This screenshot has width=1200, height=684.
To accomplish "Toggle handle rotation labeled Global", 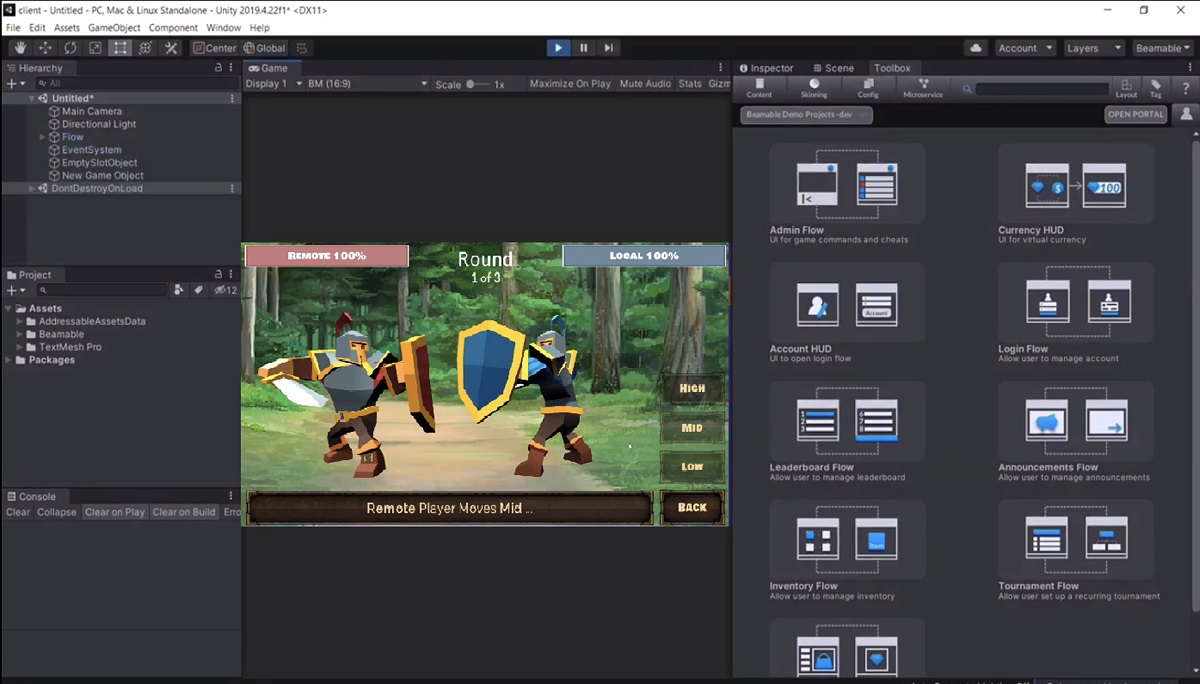I will point(264,48).
